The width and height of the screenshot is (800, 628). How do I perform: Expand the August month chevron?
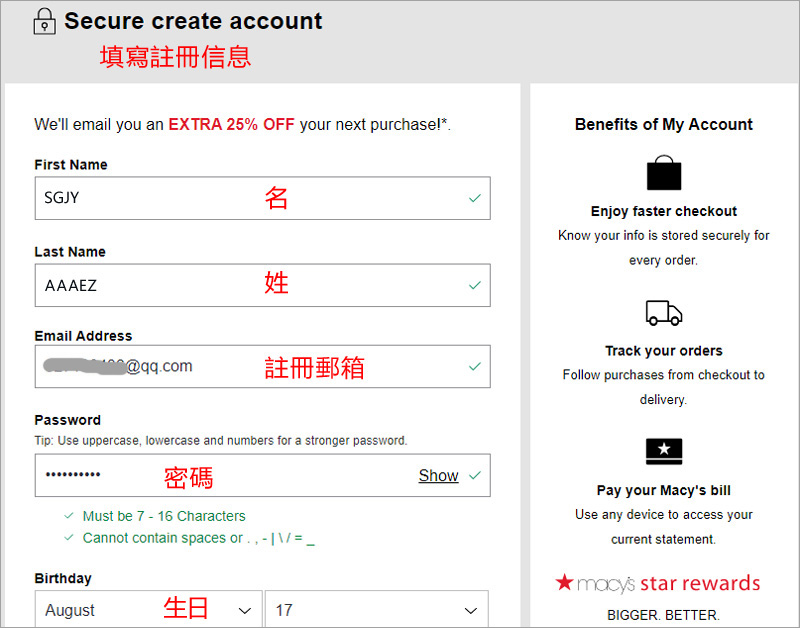click(244, 610)
